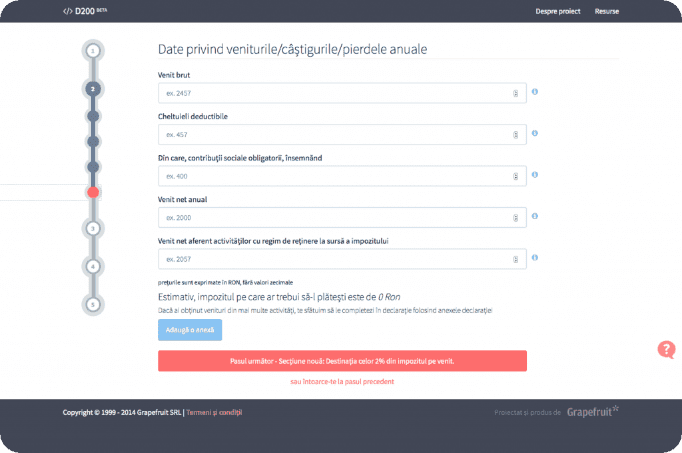Screen dimensions: 682x453
Task: Show info for Venit net anual field
Action: [x=535, y=216]
